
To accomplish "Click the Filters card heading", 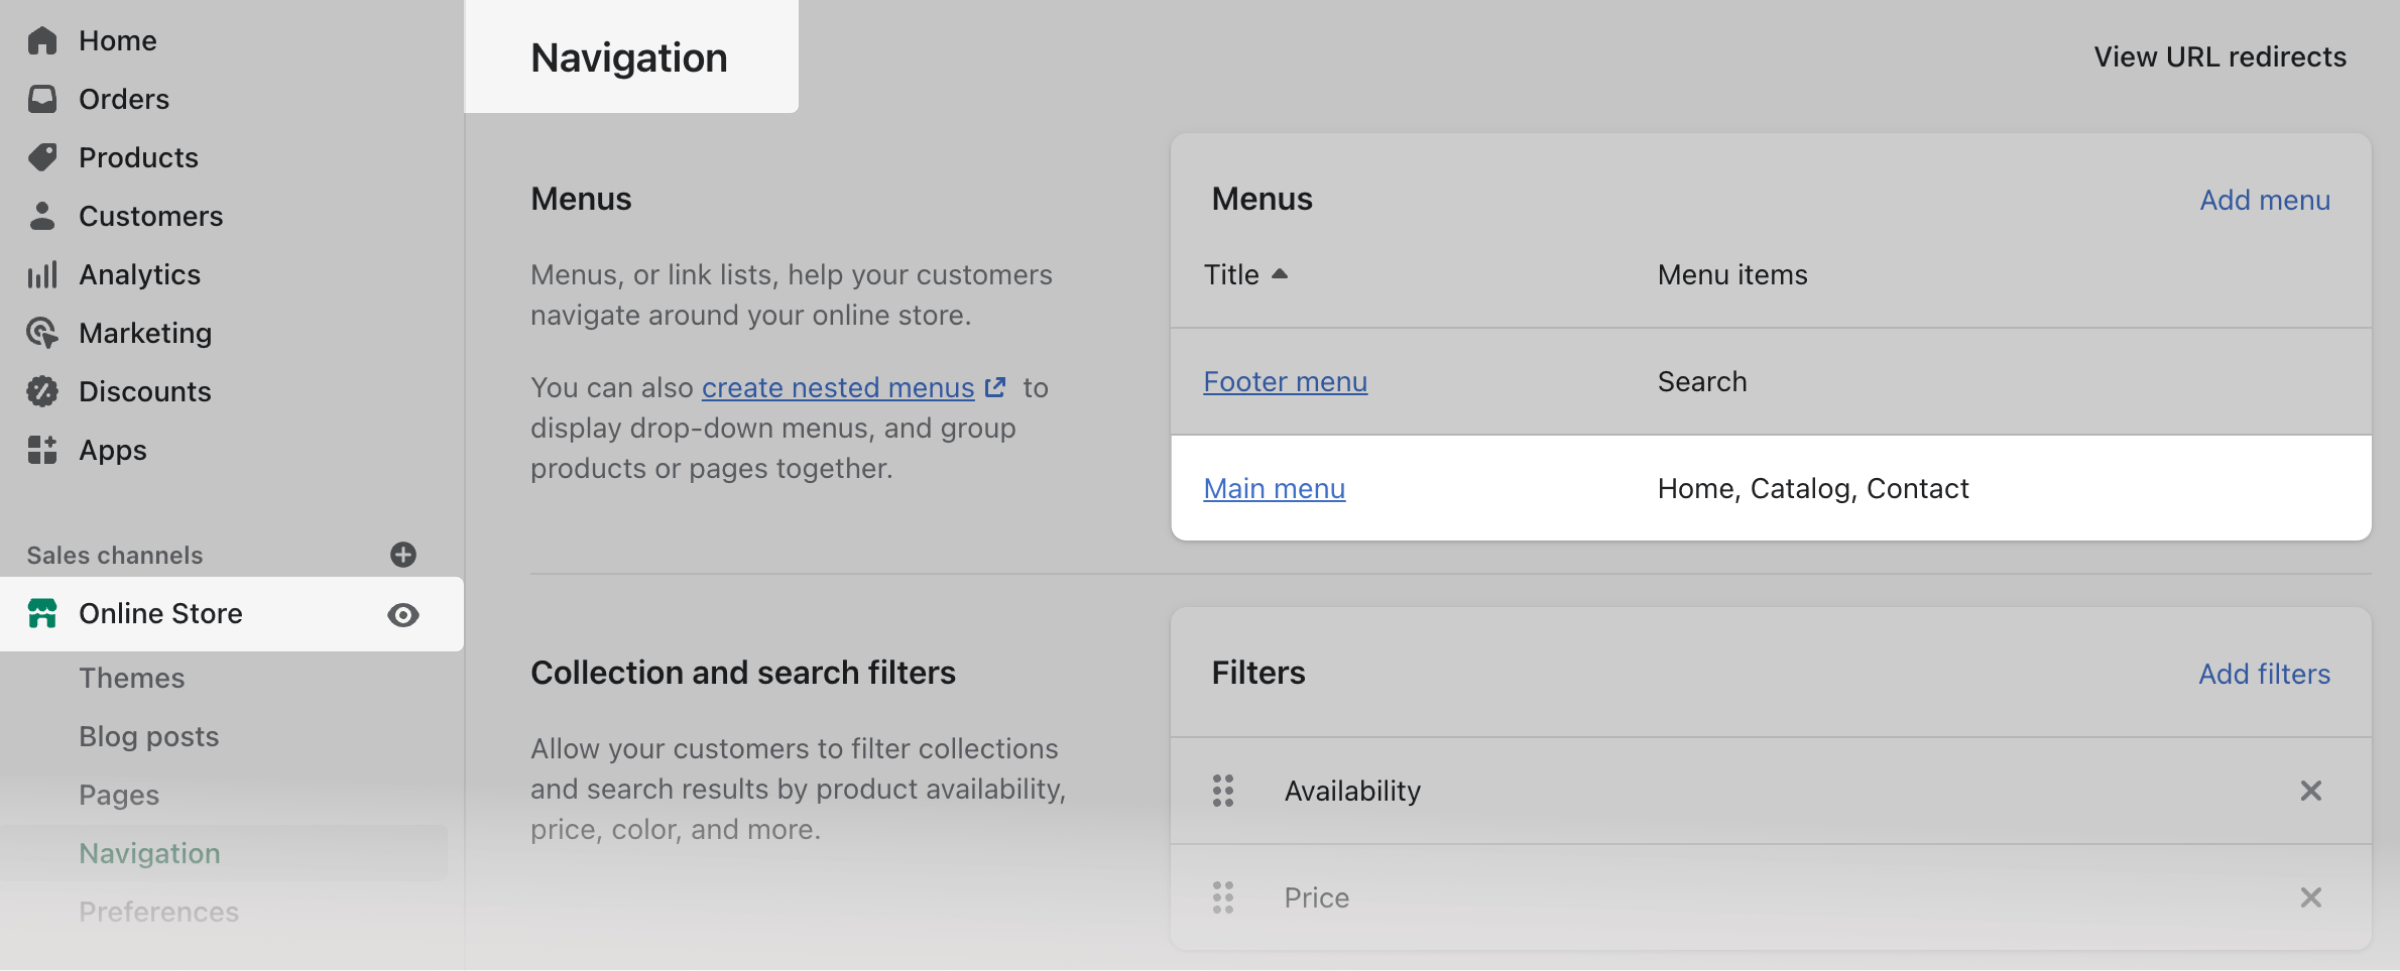I will 1258,673.
